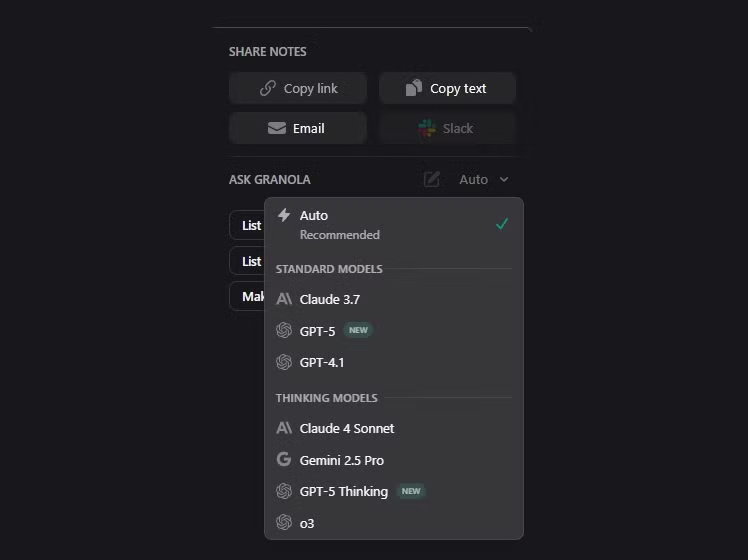This screenshot has width=748, height=560.
Task: Select Claude 3.7 from standard models
Action: [330, 299]
